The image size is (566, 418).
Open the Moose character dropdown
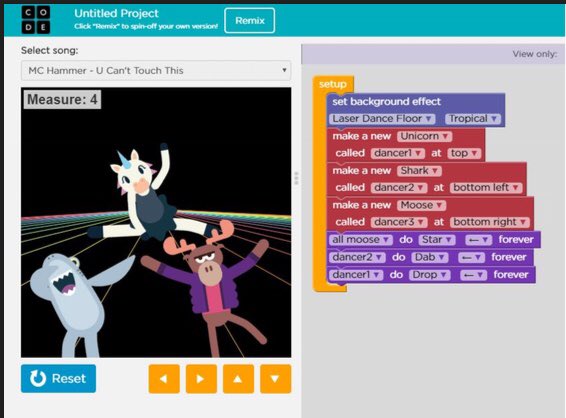[x=421, y=205]
